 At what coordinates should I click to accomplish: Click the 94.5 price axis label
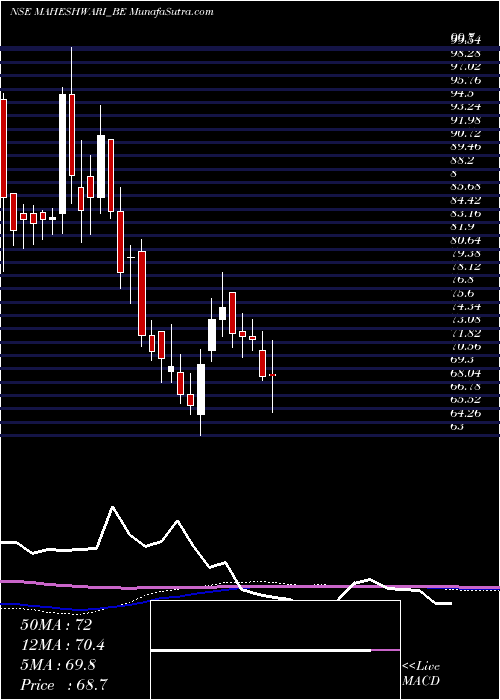pos(462,94)
